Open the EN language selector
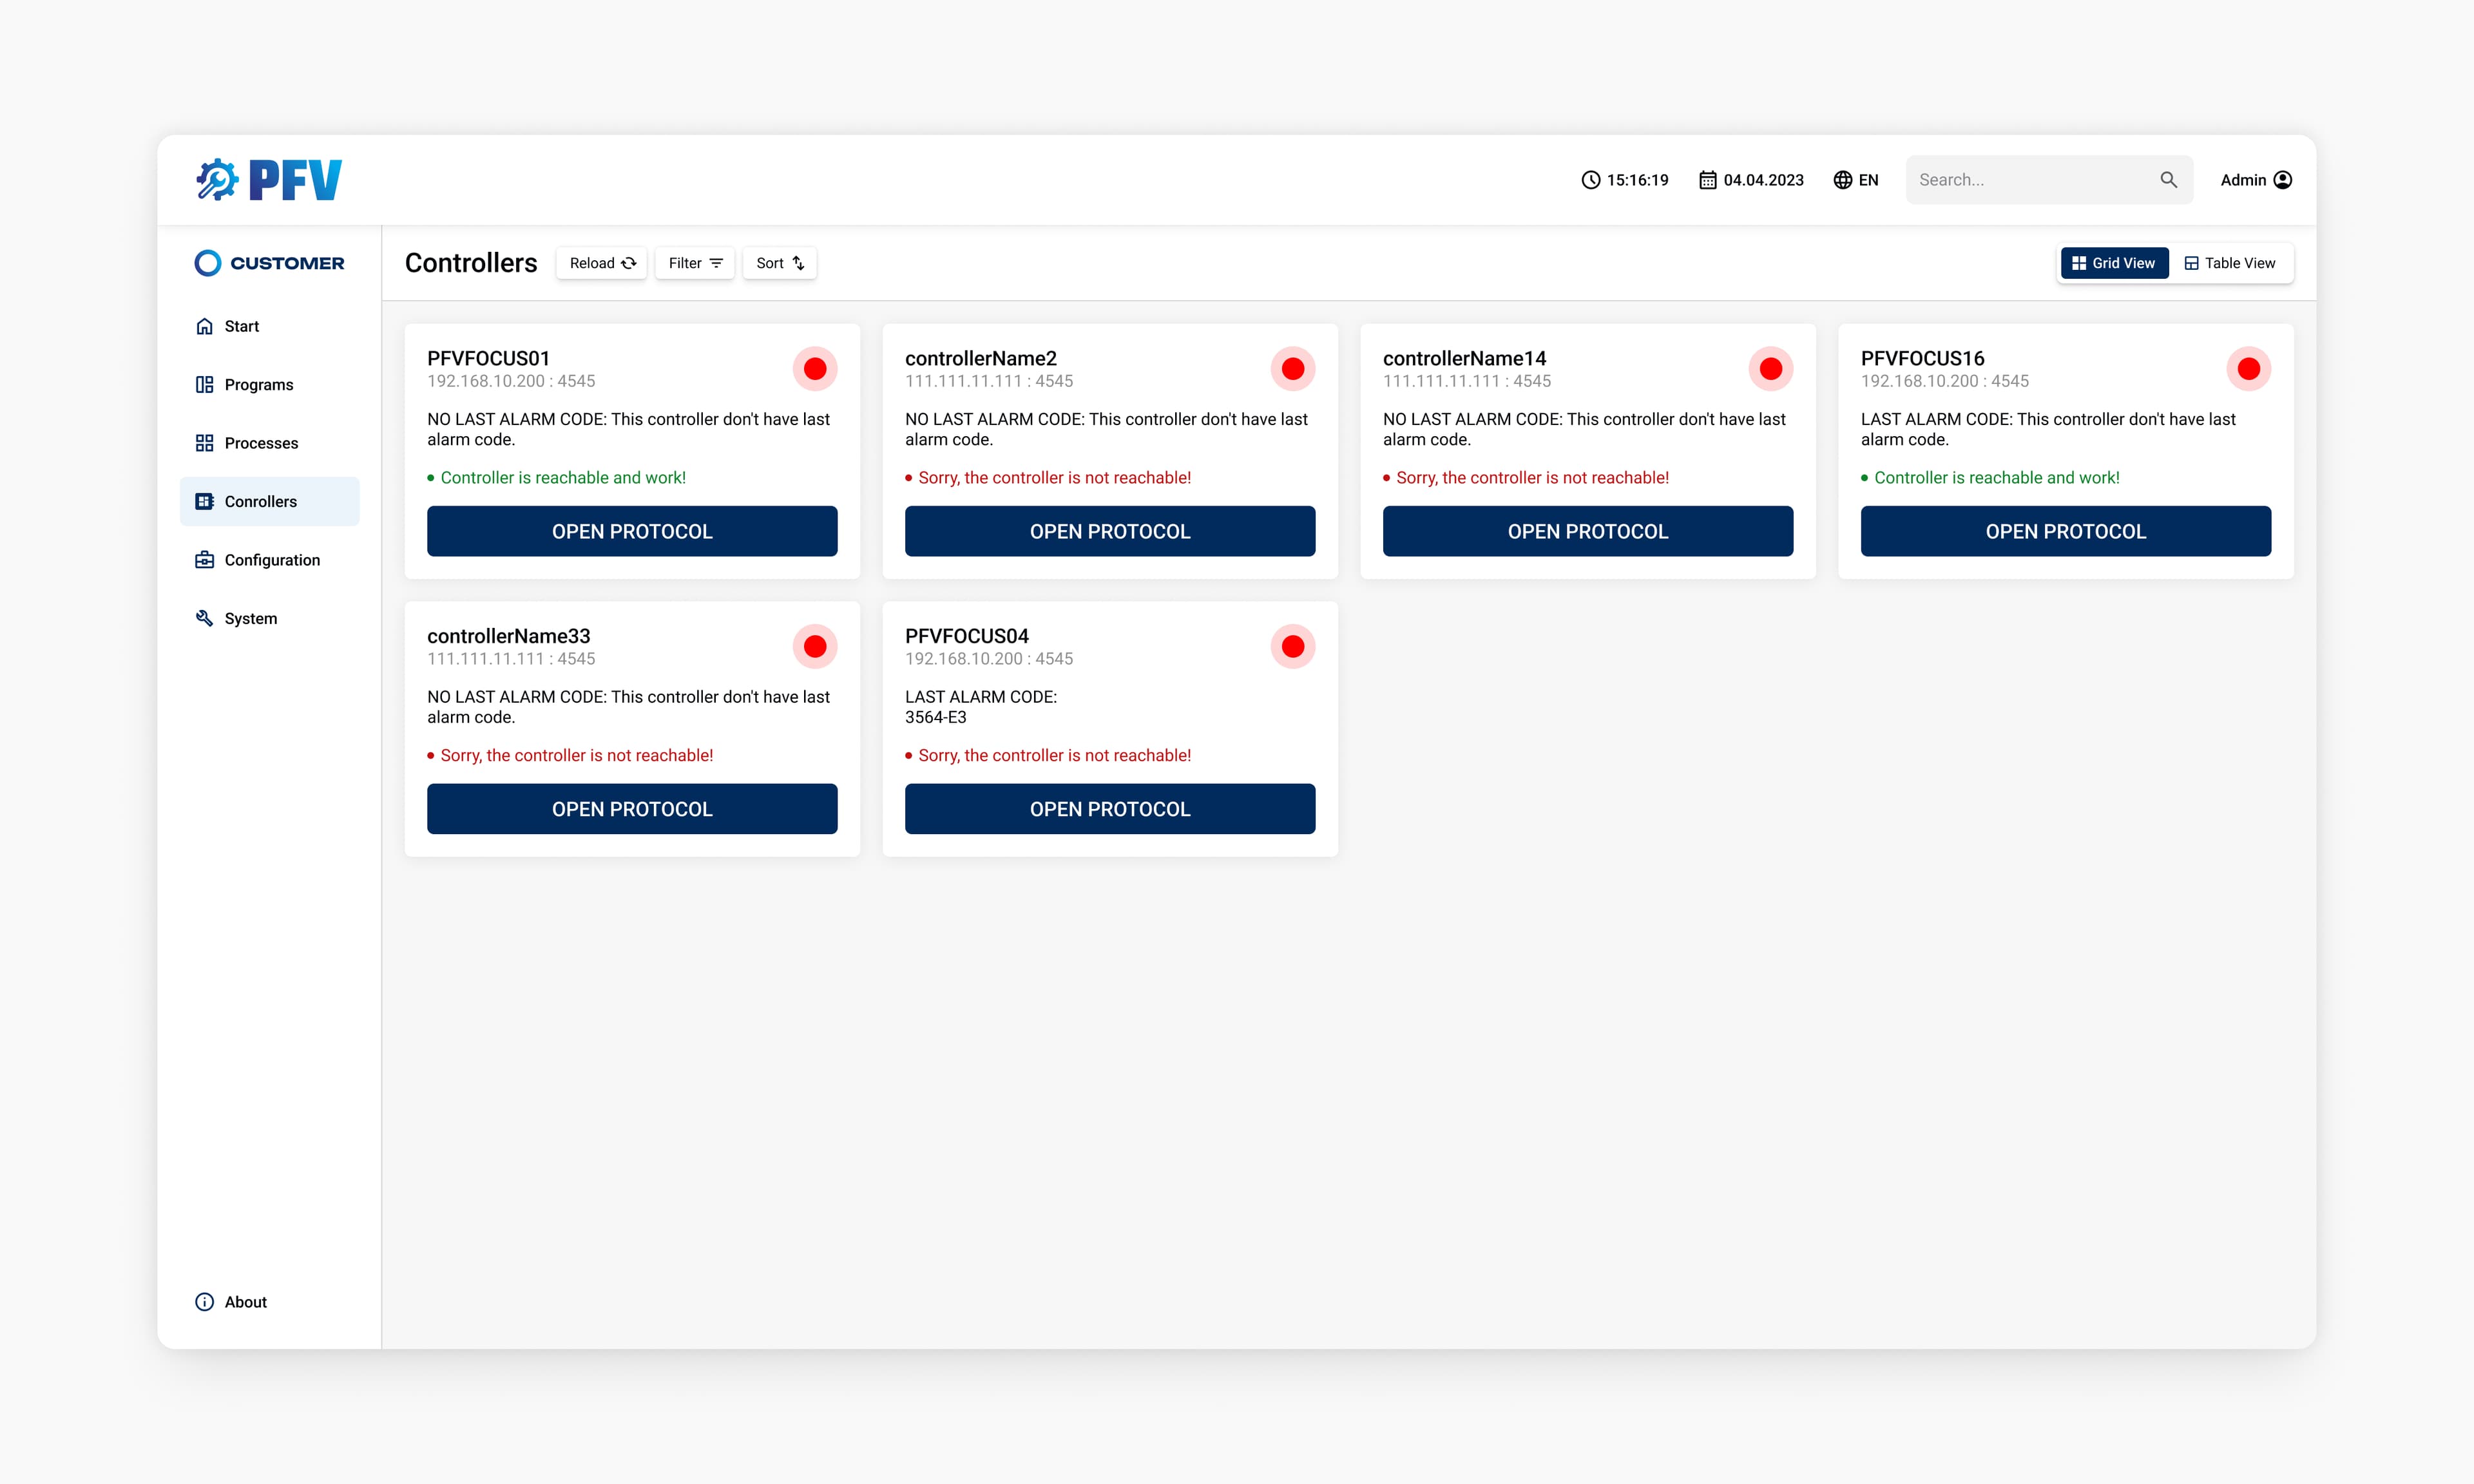This screenshot has width=2474, height=1484. tap(1856, 180)
